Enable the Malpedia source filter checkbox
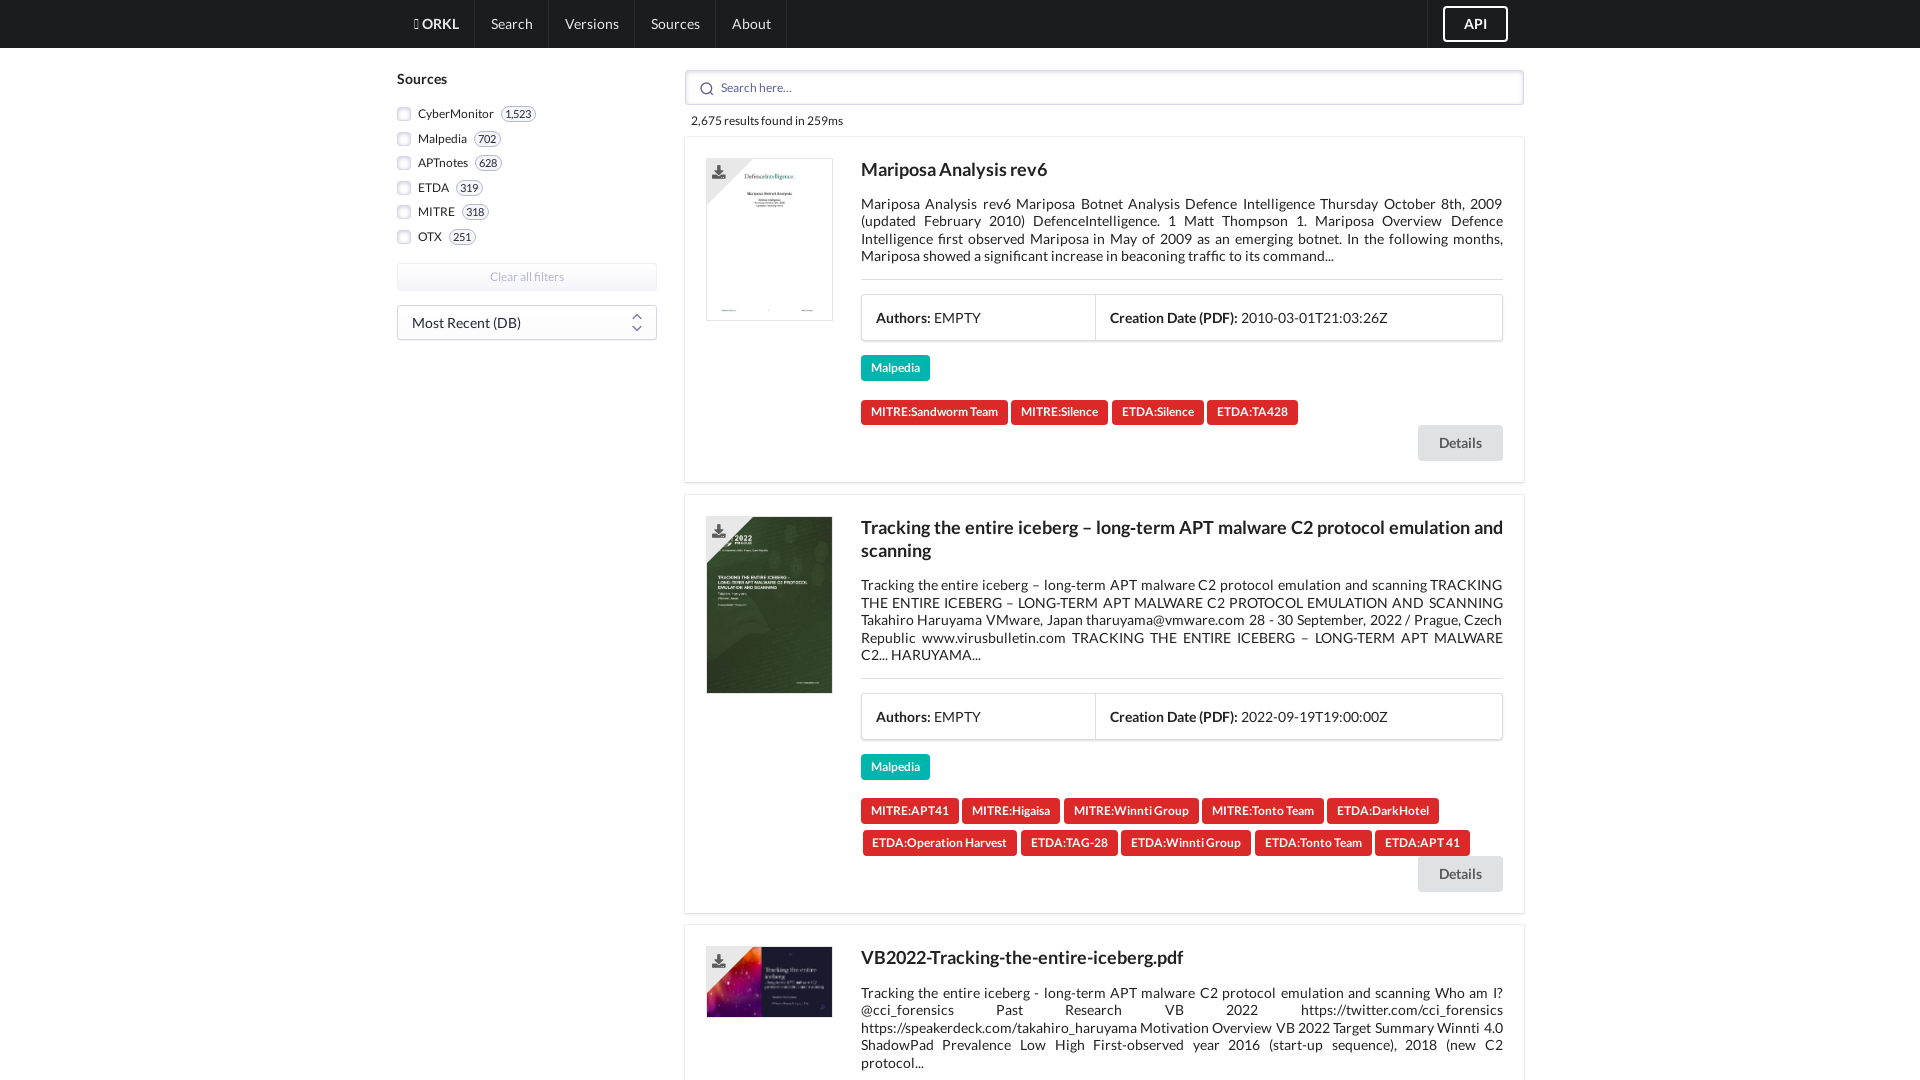 coord(404,139)
